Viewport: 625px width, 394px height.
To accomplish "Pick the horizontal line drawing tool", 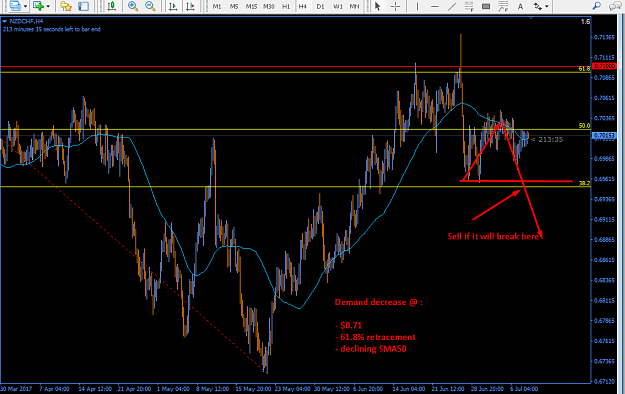I will click(x=435, y=6).
